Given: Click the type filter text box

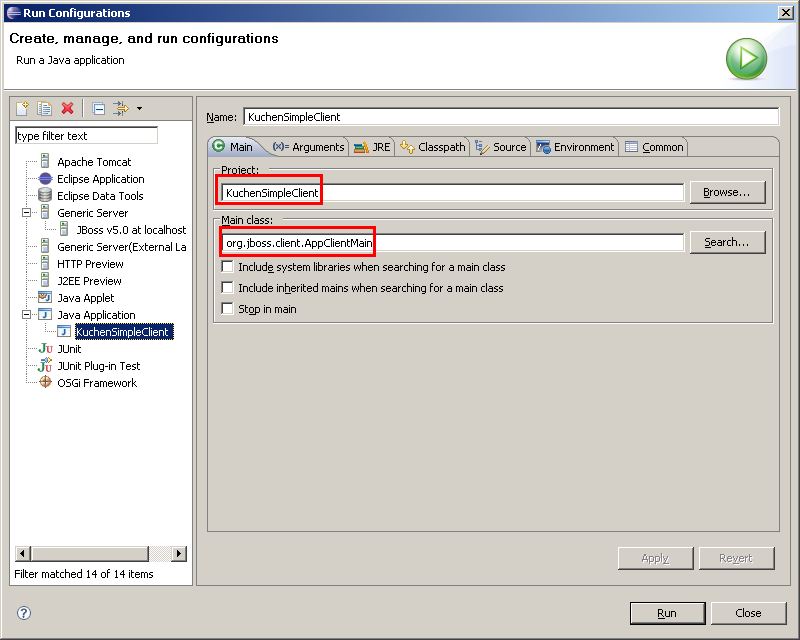Looking at the screenshot, I should tap(86, 136).
